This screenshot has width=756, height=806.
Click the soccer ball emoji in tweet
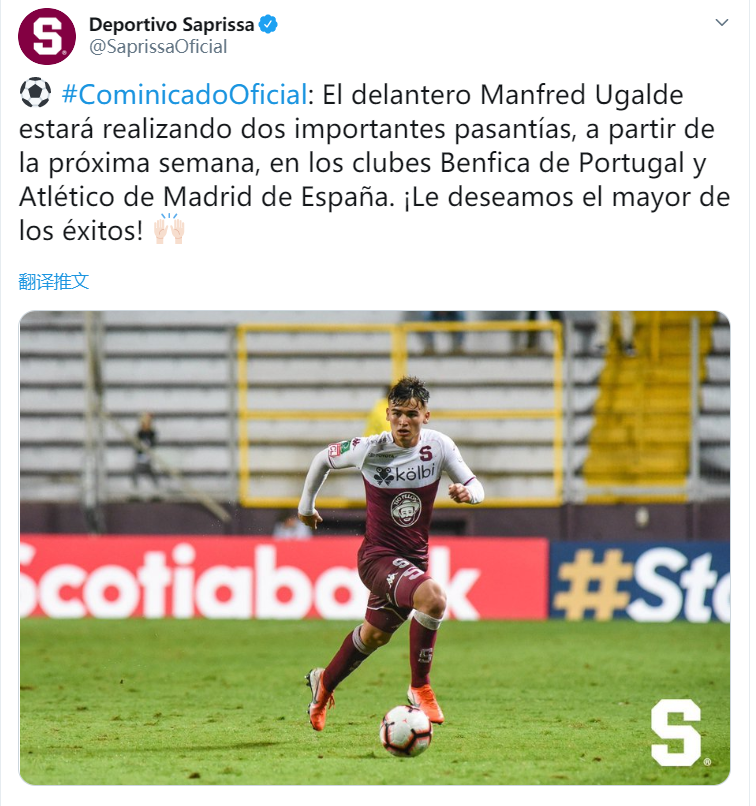point(35,93)
